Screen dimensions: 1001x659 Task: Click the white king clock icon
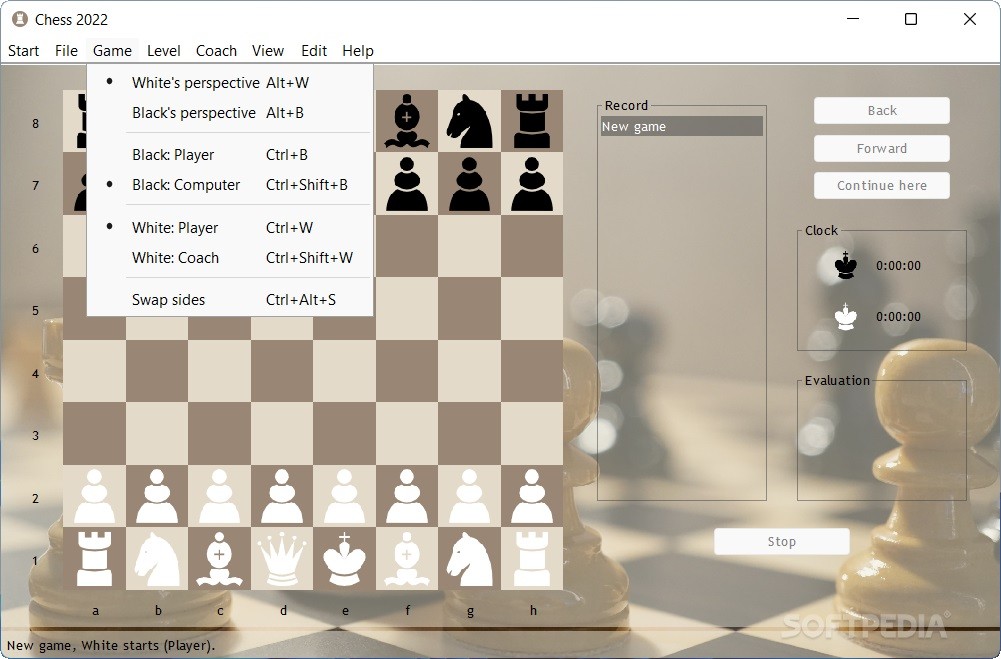846,317
